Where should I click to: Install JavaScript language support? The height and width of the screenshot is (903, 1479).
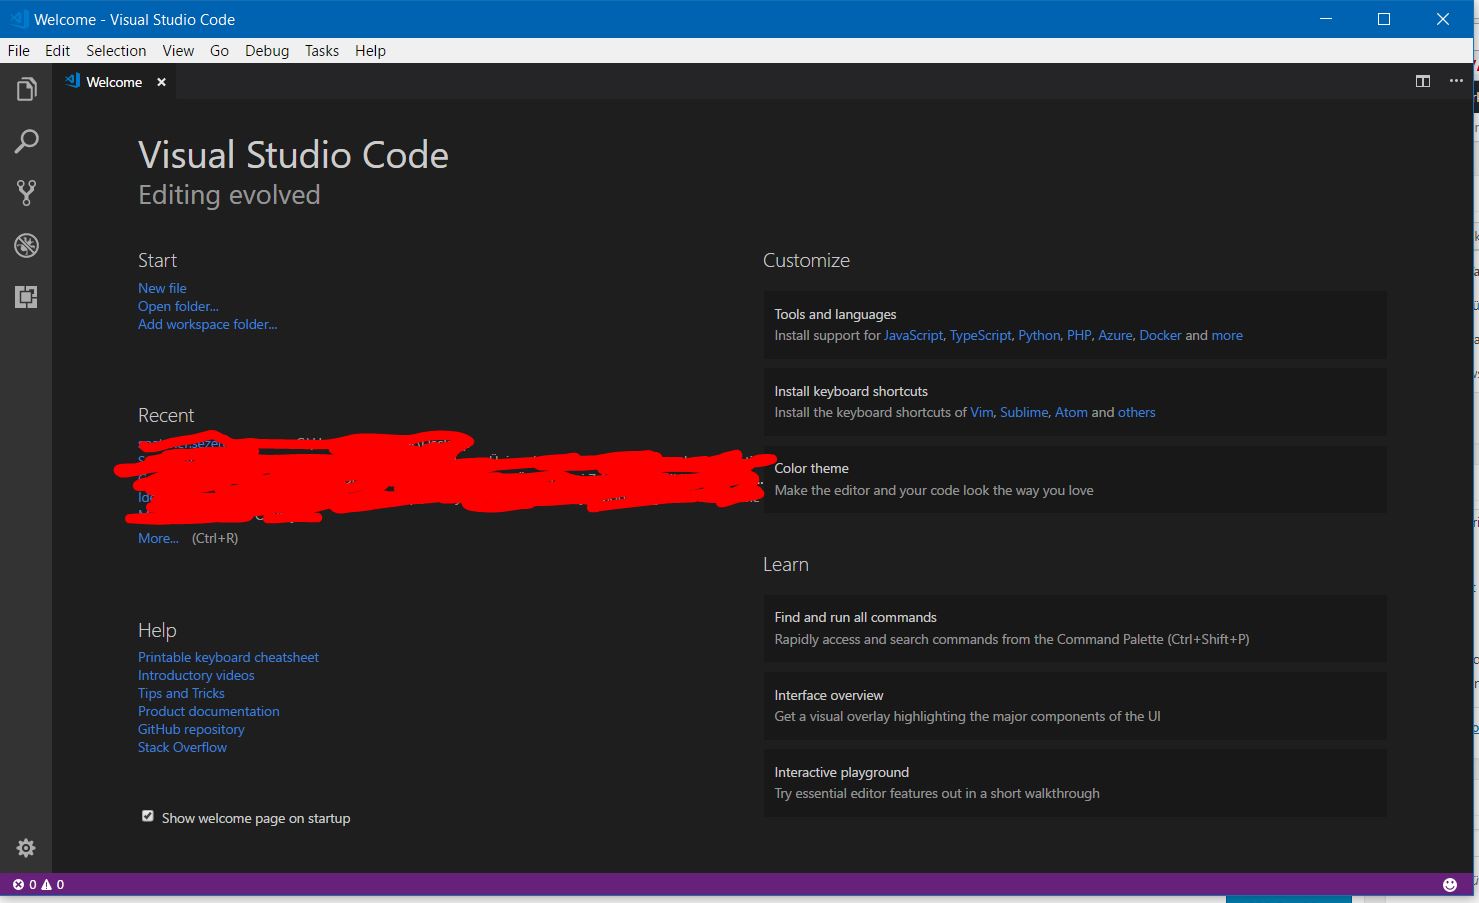tap(913, 335)
